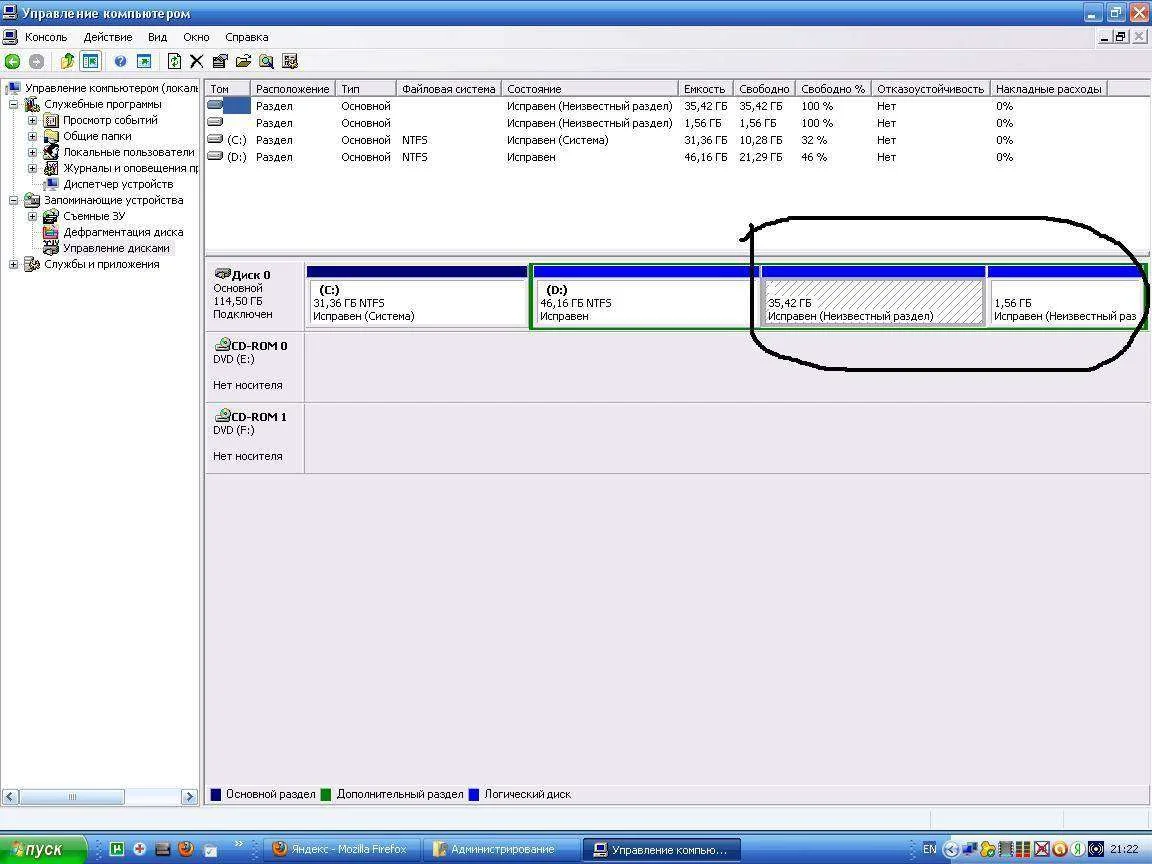Open the Вид menu
Image resolution: width=1152 pixels, height=864 pixels.
[157, 37]
